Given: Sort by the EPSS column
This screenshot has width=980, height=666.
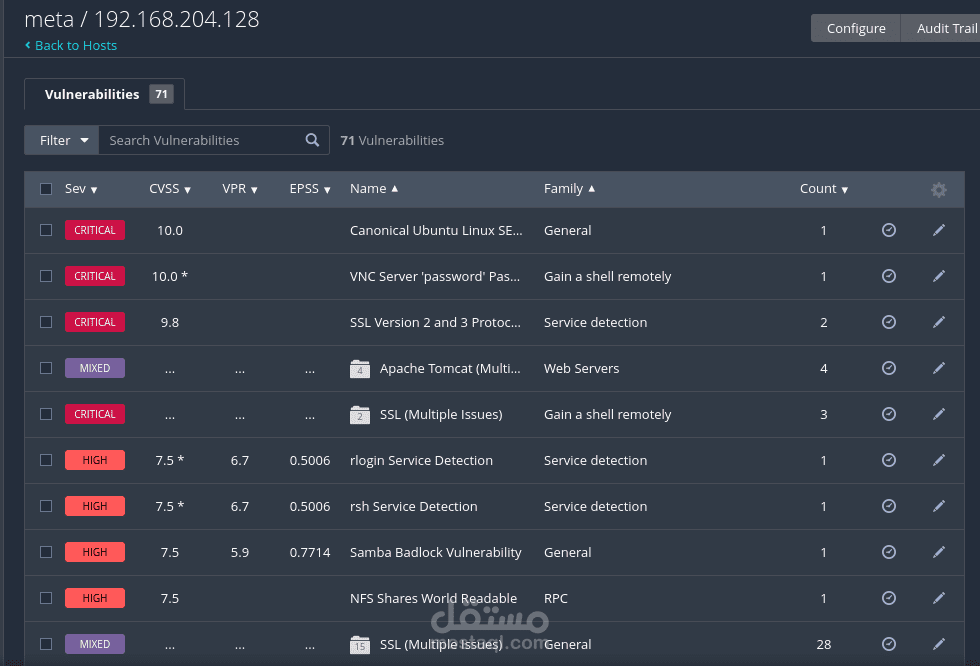Looking at the screenshot, I should 309,189.
